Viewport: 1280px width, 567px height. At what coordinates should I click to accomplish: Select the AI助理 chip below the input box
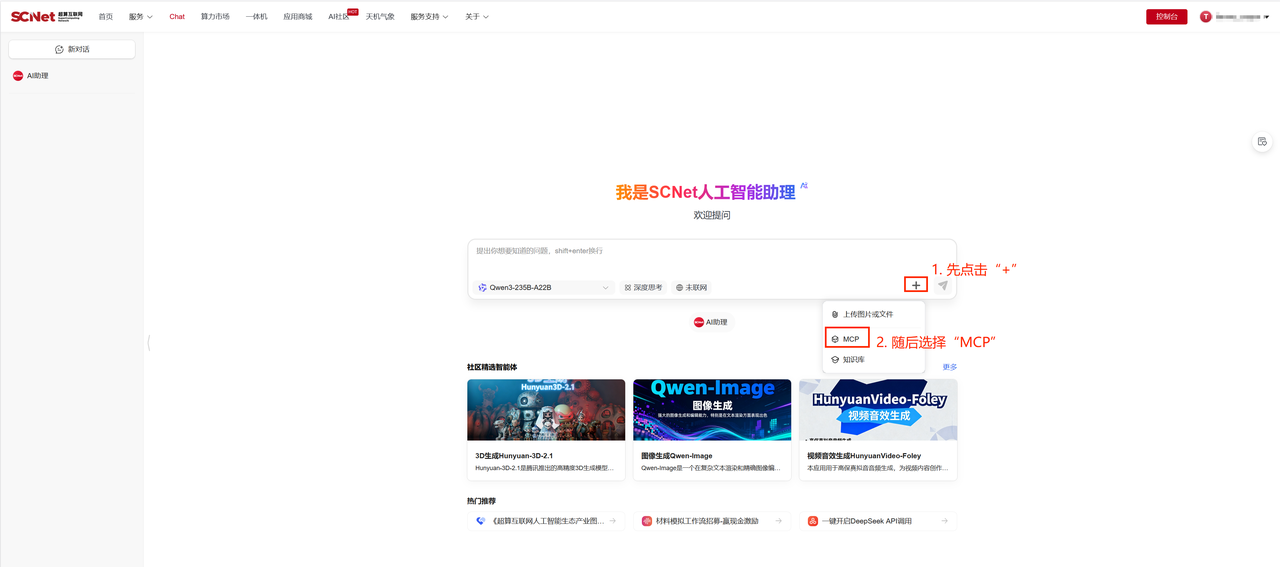point(710,322)
